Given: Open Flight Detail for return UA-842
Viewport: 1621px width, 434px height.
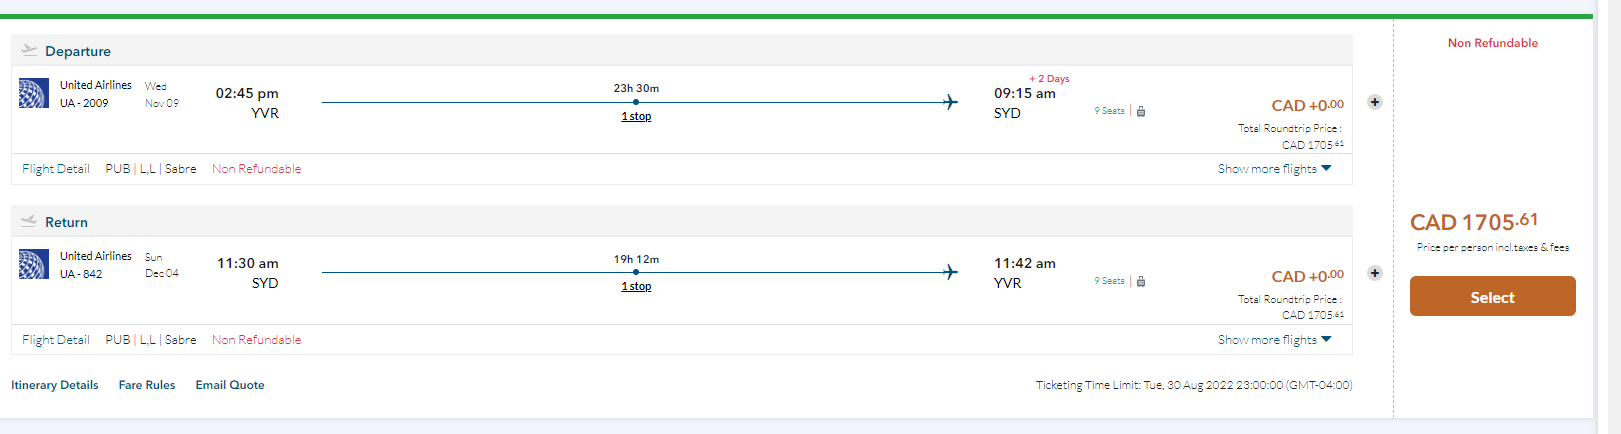Looking at the screenshot, I should 56,340.
